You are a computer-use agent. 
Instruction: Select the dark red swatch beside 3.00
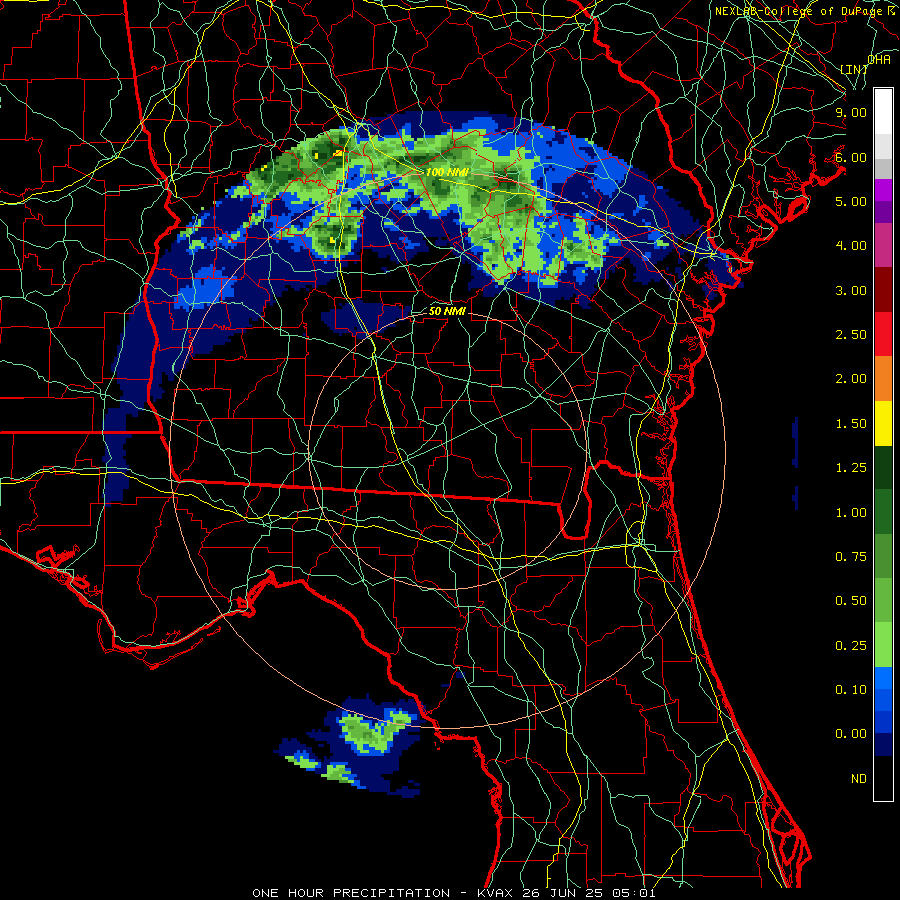click(x=883, y=290)
